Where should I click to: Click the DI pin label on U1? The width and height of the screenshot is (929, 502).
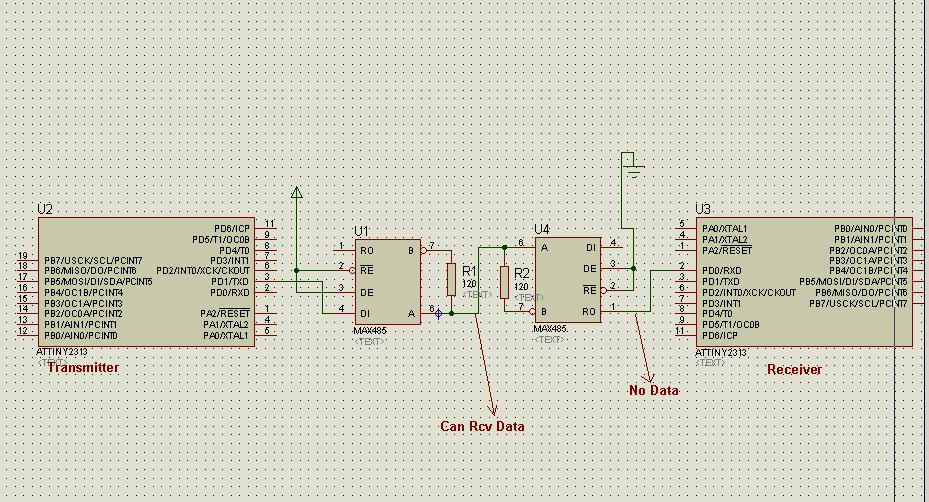(x=365, y=314)
